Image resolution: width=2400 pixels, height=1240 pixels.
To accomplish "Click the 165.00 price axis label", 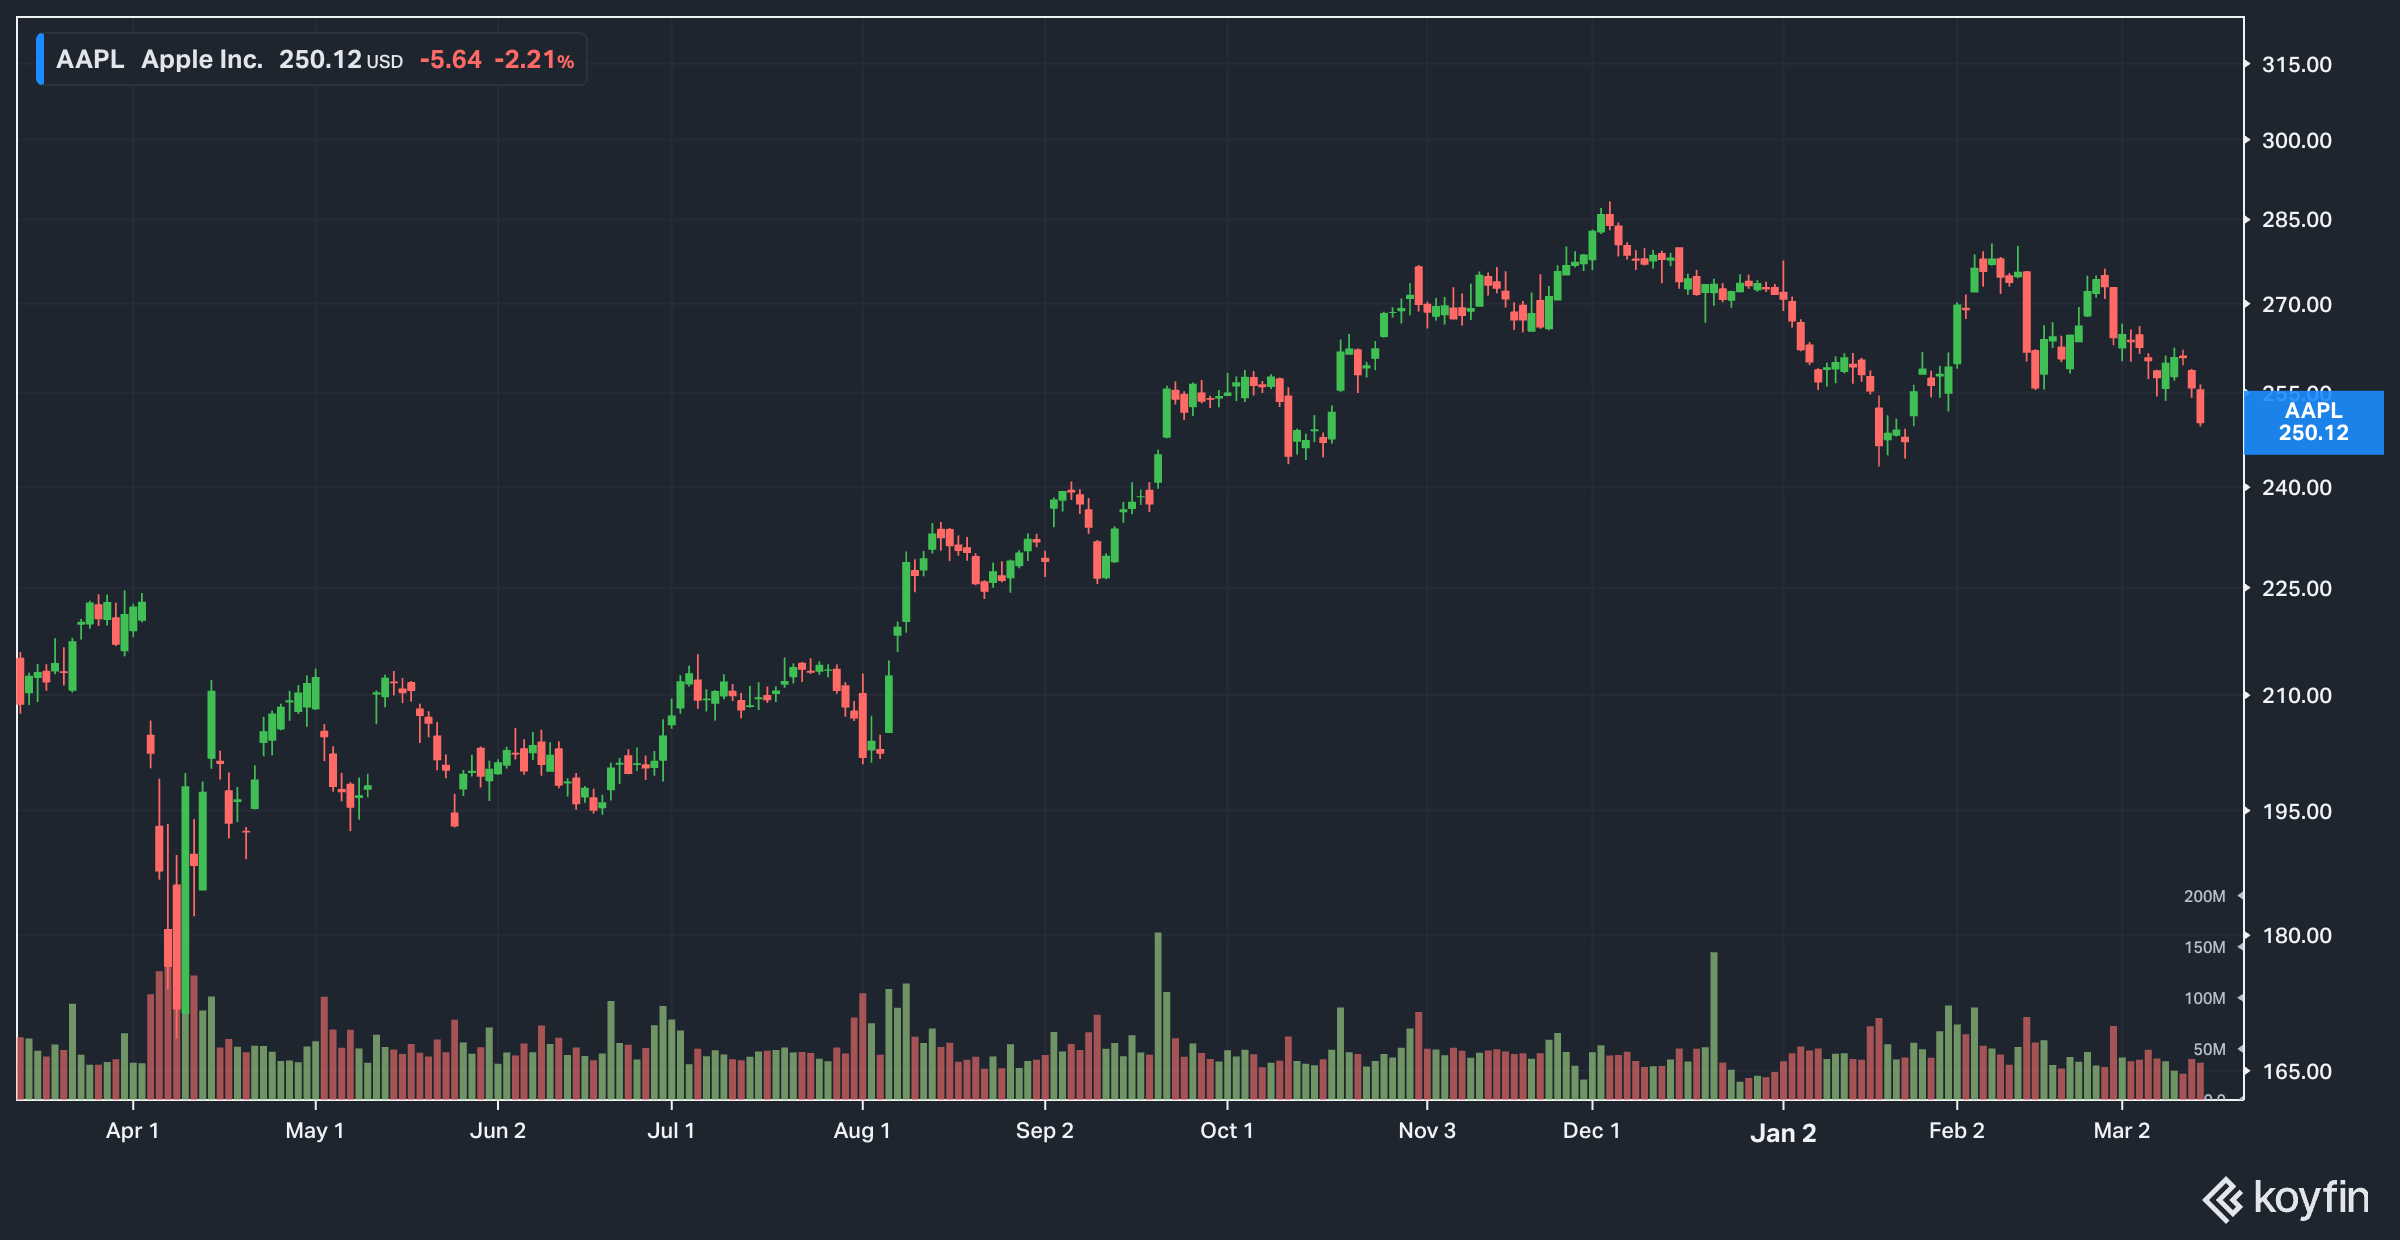I will pyautogui.click(x=2296, y=1071).
